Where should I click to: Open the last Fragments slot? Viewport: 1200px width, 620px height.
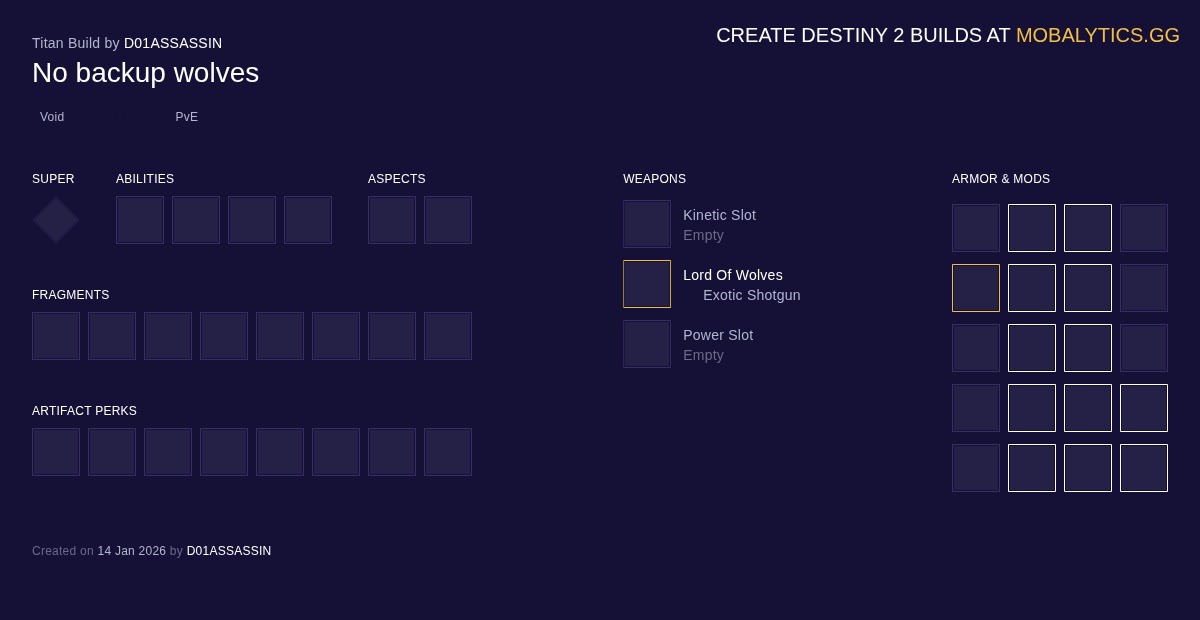448,336
